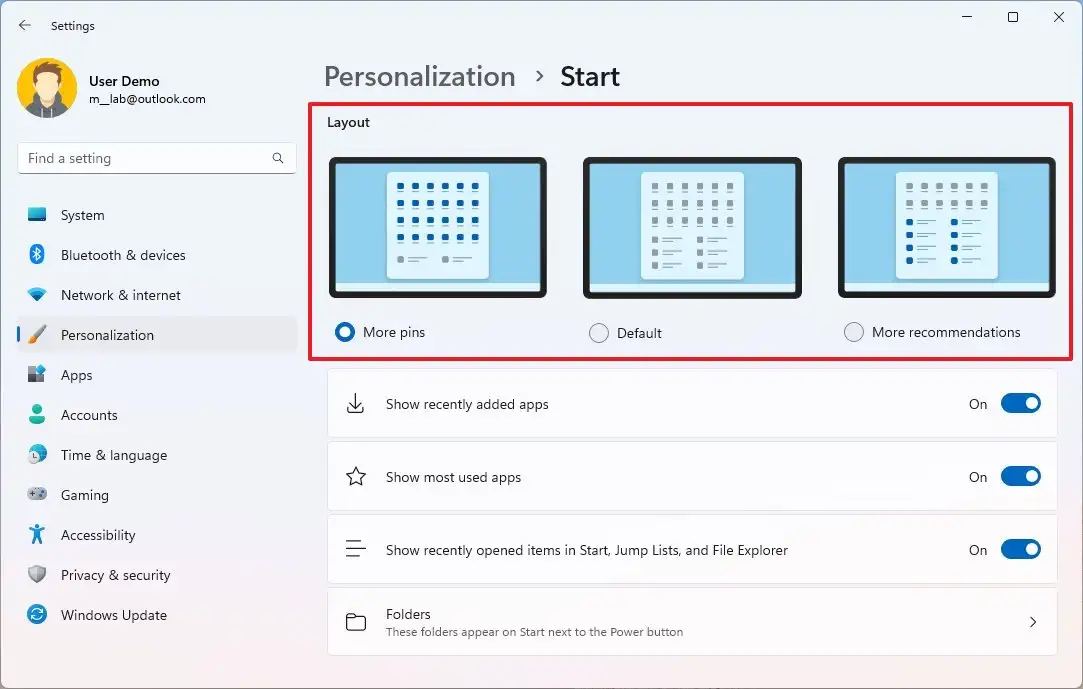
Task: Click the Windows Update refresh icon
Action: pos(37,615)
